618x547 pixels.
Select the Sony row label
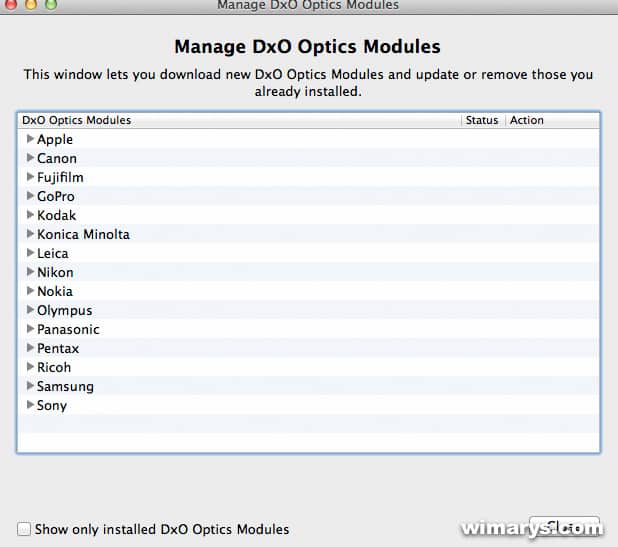click(52, 406)
